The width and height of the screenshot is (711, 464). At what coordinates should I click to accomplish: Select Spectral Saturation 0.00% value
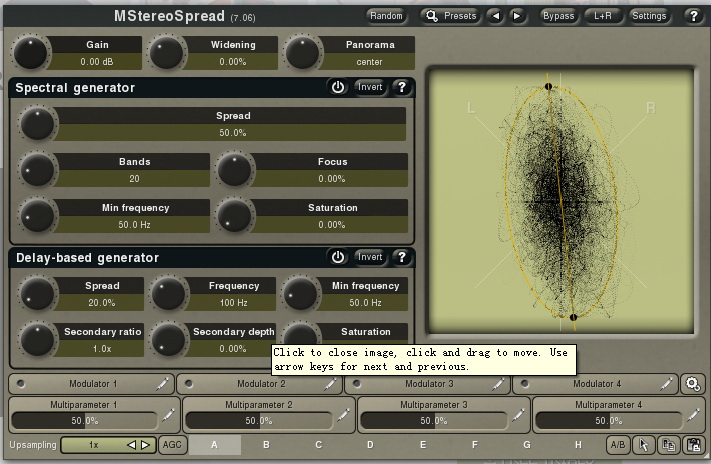331,225
